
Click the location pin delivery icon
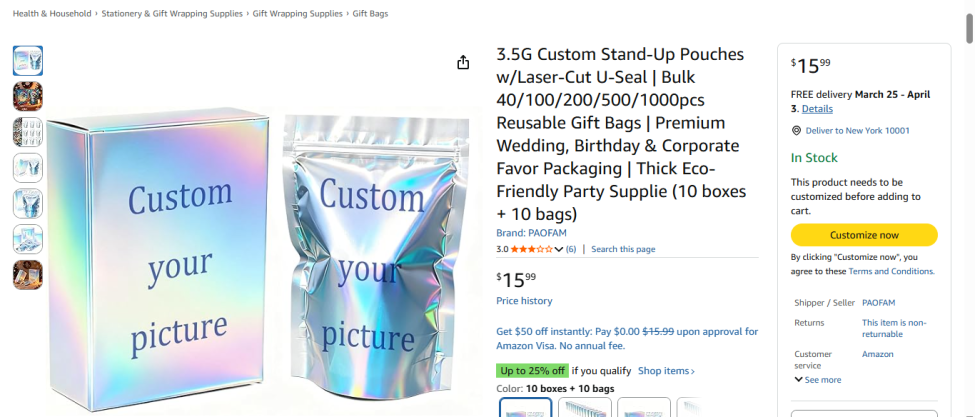click(x=796, y=130)
